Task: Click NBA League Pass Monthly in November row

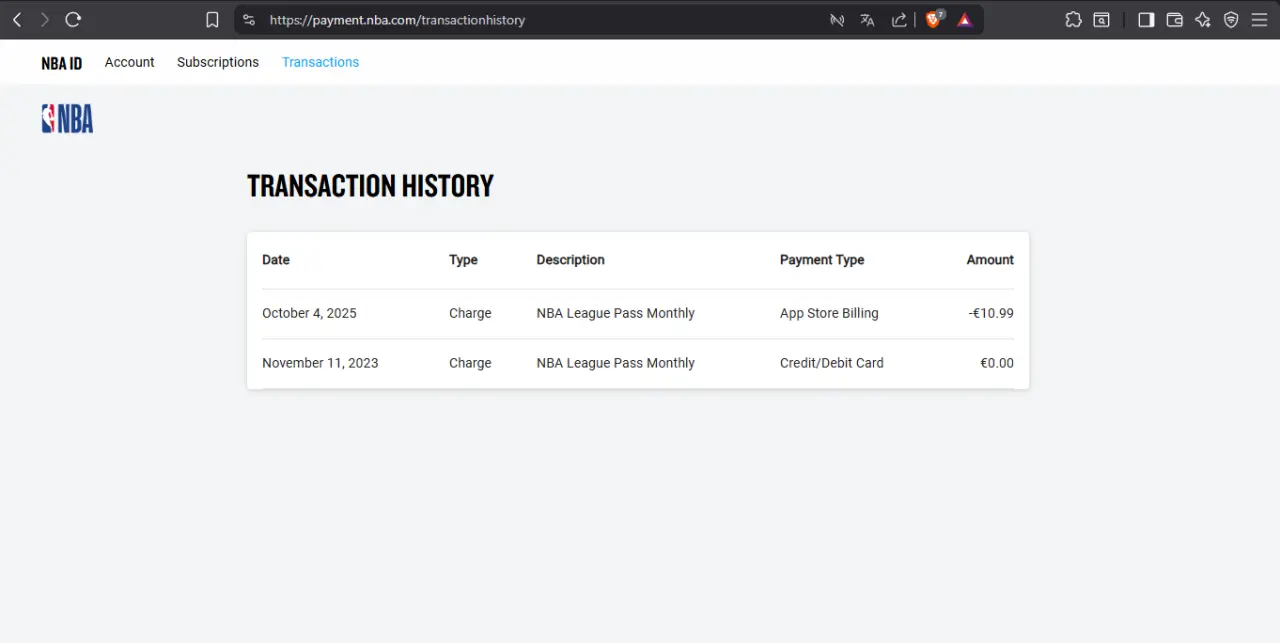Action: pyautogui.click(x=615, y=363)
